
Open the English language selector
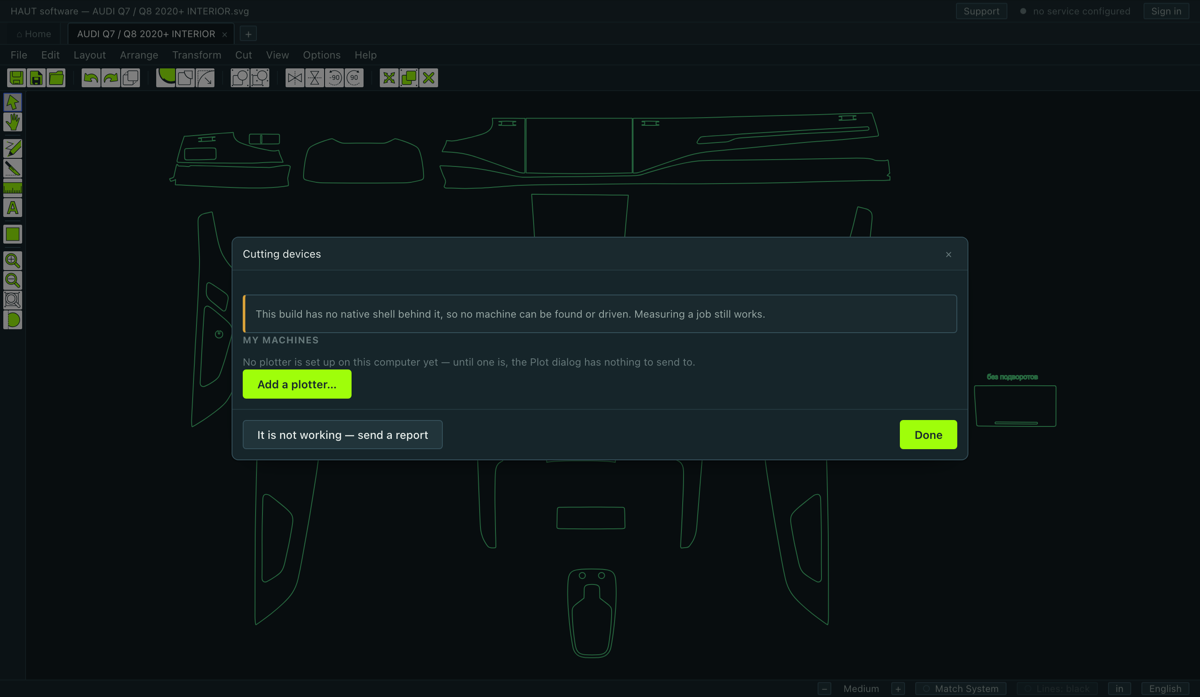[x=1165, y=688]
